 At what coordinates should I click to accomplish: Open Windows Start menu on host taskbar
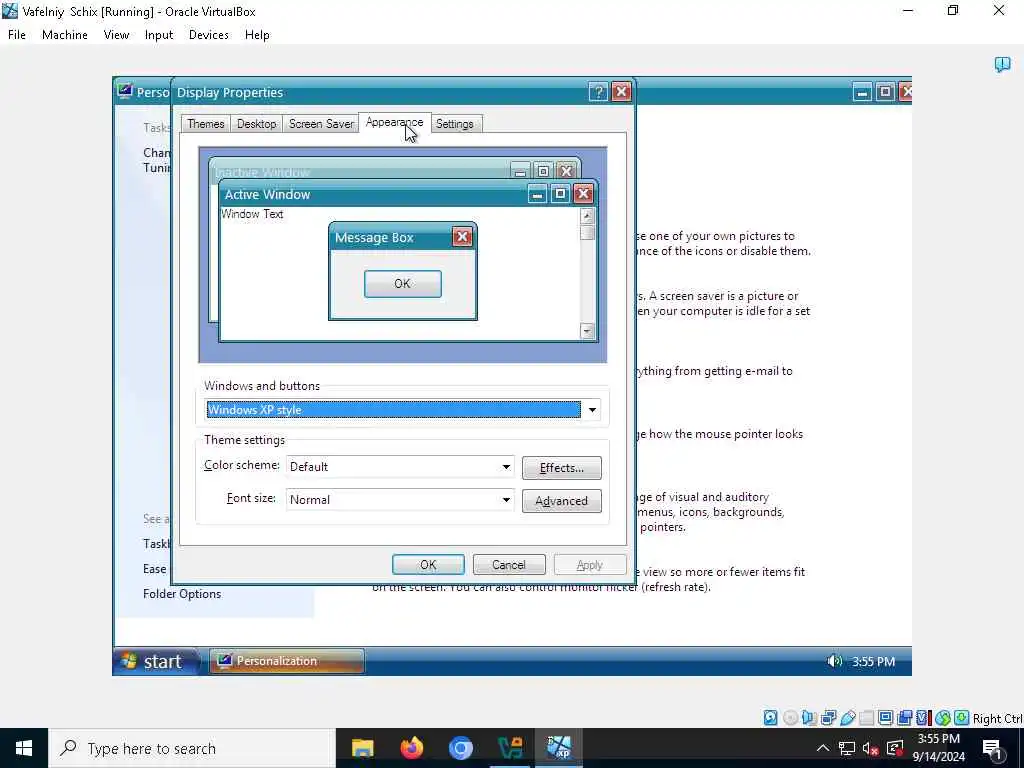pos(24,748)
